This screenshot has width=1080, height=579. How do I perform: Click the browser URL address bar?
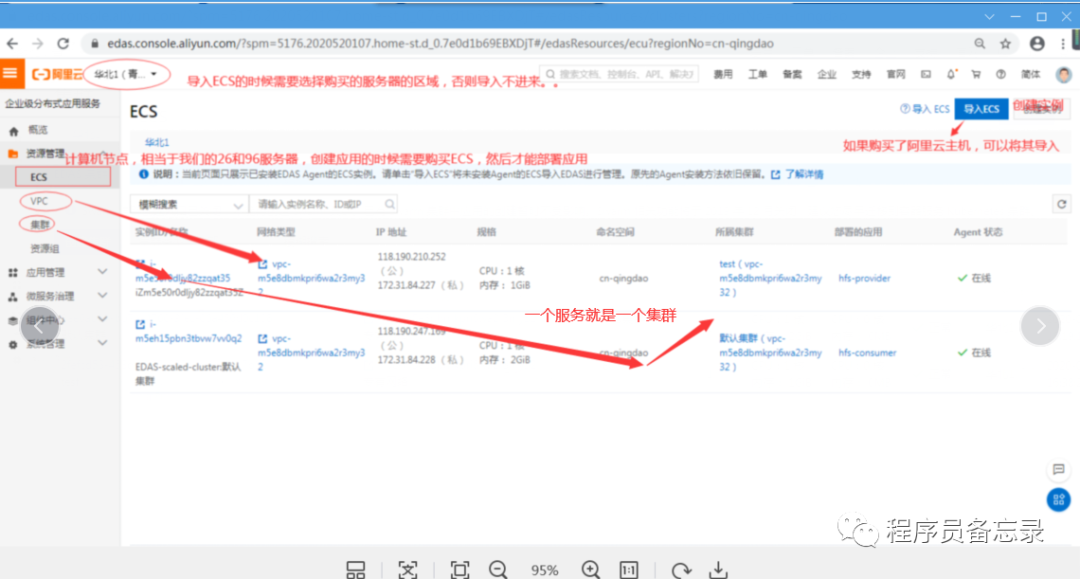[441, 43]
